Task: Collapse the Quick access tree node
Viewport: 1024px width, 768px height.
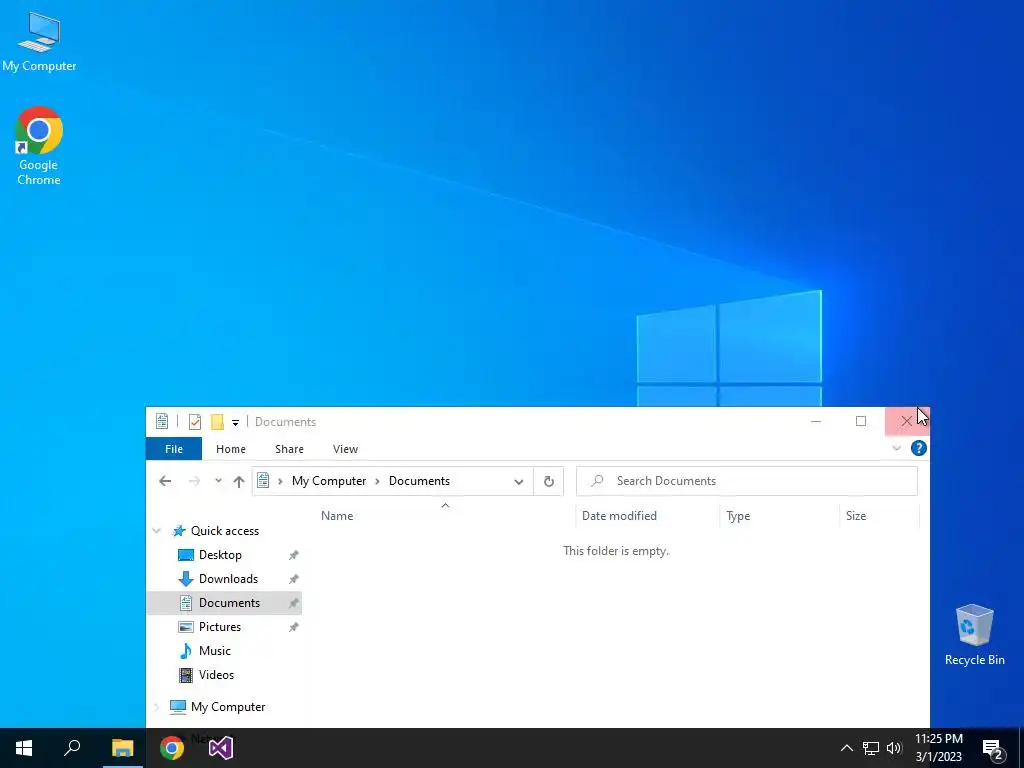Action: click(x=157, y=531)
